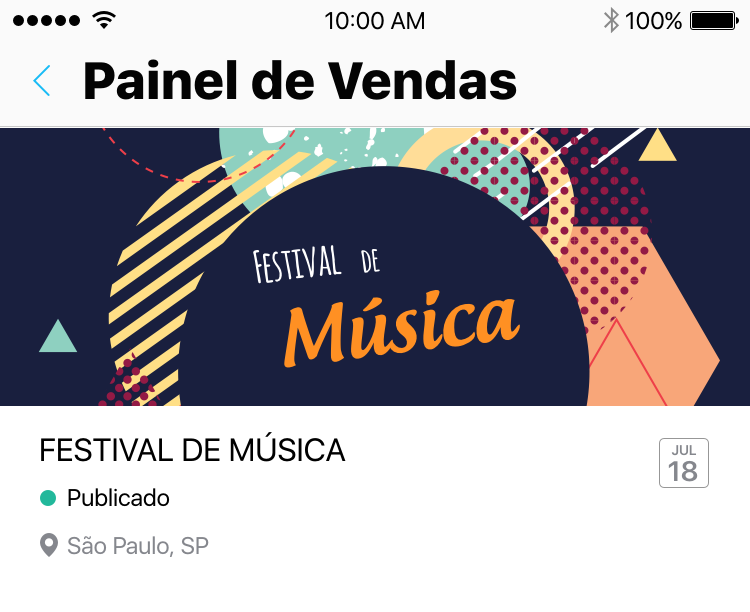Click the FESTIVAL DE MÚSICA event title
The image size is (750, 612).
pyautogui.click(x=192, y=451)
